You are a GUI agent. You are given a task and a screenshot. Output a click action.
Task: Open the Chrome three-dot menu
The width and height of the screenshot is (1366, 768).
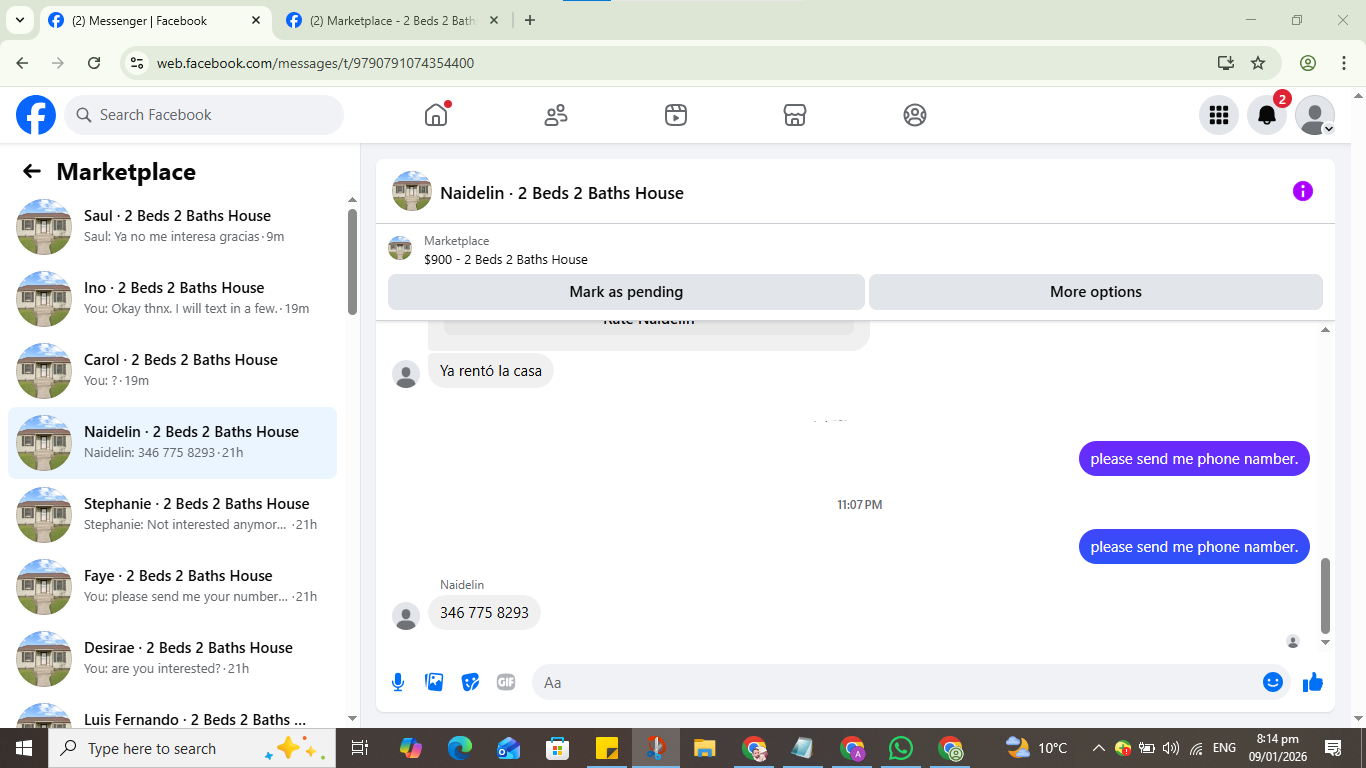tap(1344, 63)
